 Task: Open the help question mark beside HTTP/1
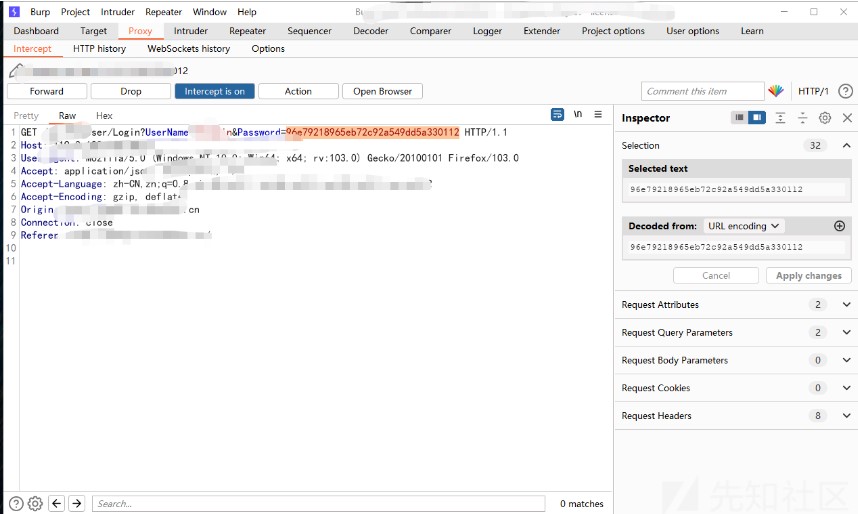845,91
